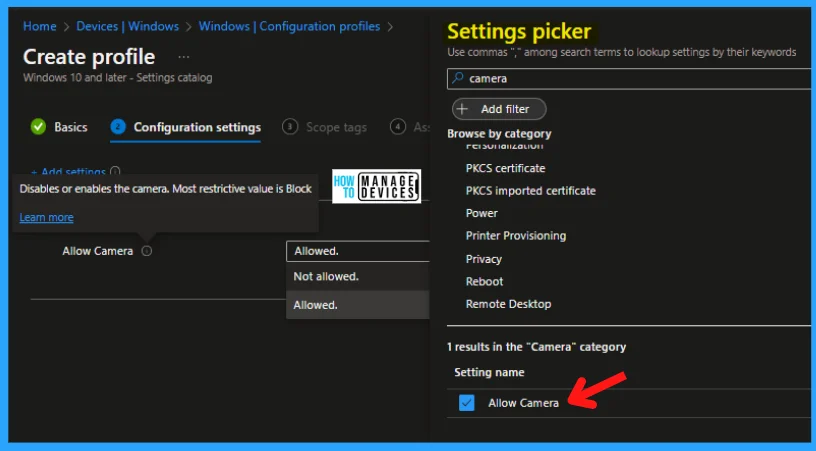Click the Scope tags step 3 circle
Image resolution: width=816 pixels, height=451 pixels.
click(x=290, y=126)
